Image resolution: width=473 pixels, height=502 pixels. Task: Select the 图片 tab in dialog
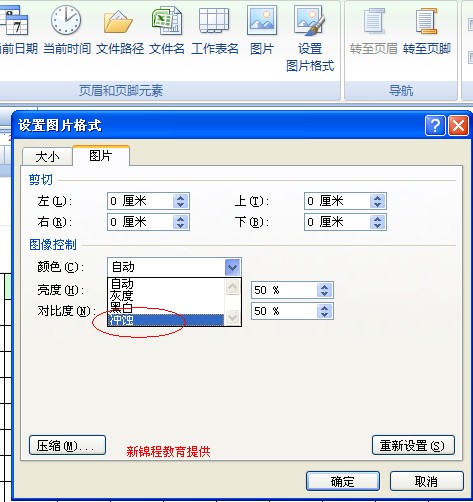click(x=101, y=155)
